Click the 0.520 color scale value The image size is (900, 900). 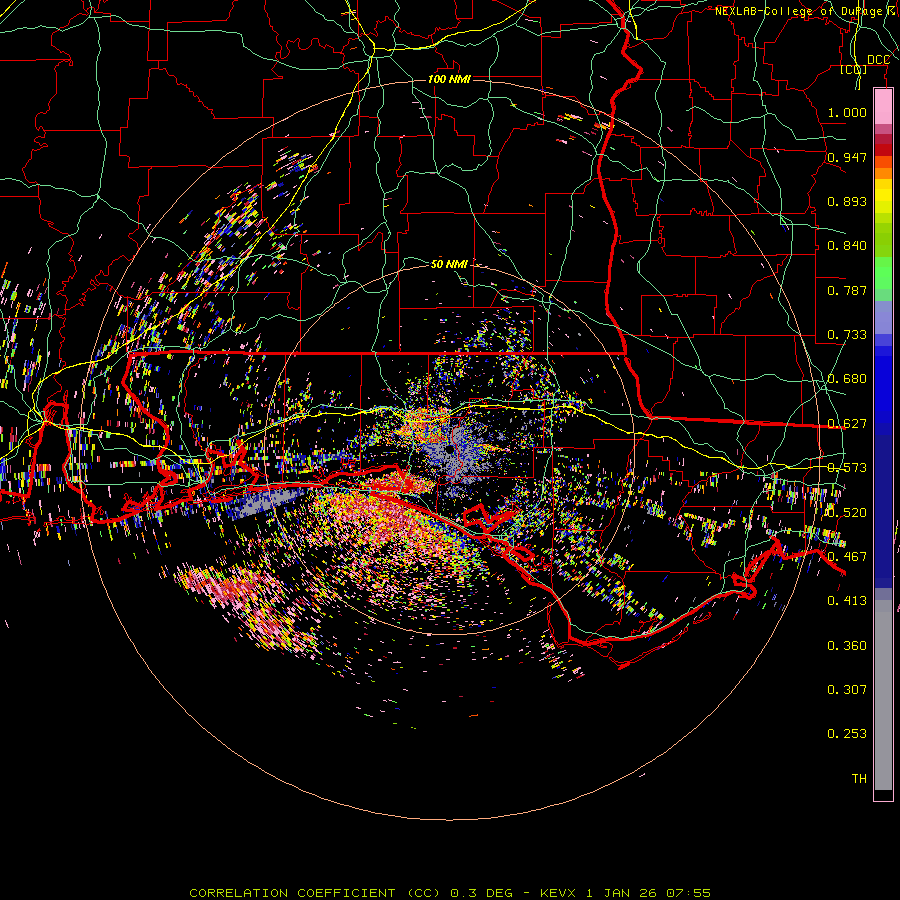click(x=847, y=513)
